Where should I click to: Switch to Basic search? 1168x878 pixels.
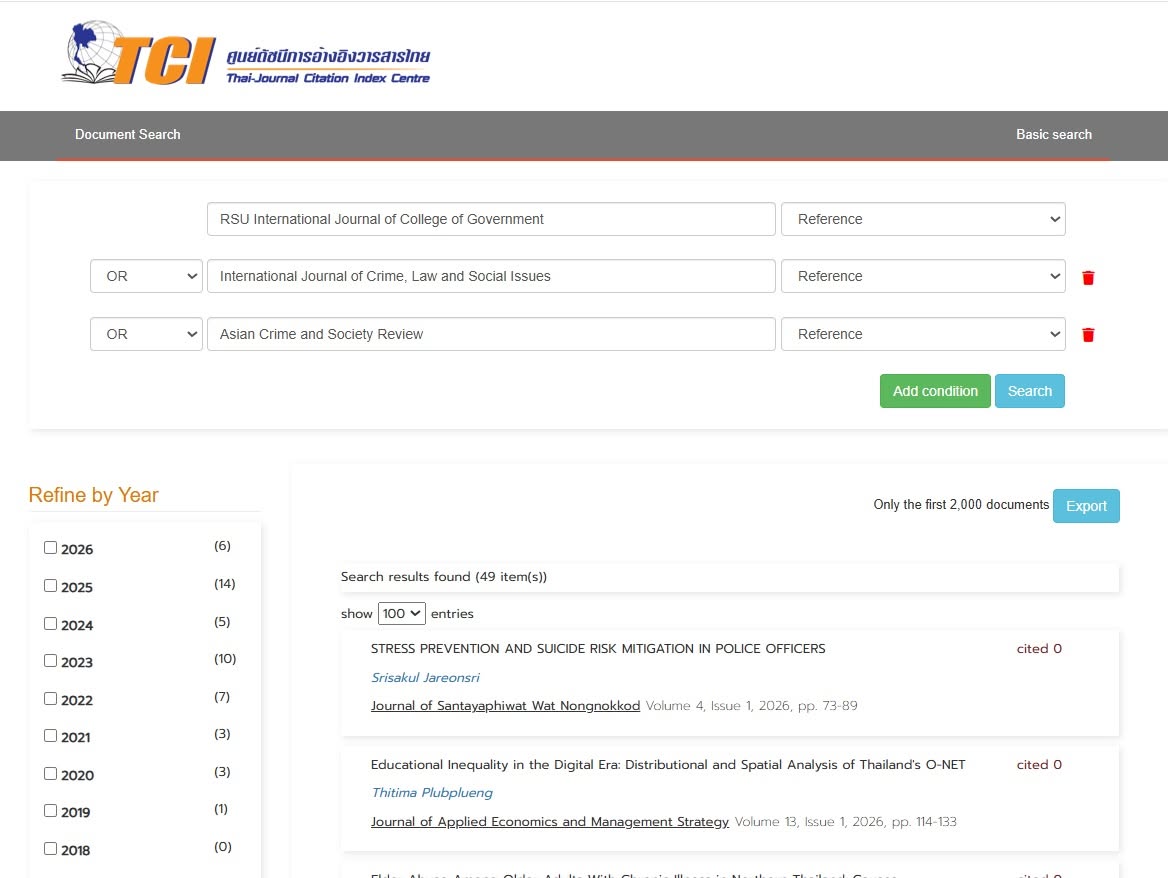1053,135
